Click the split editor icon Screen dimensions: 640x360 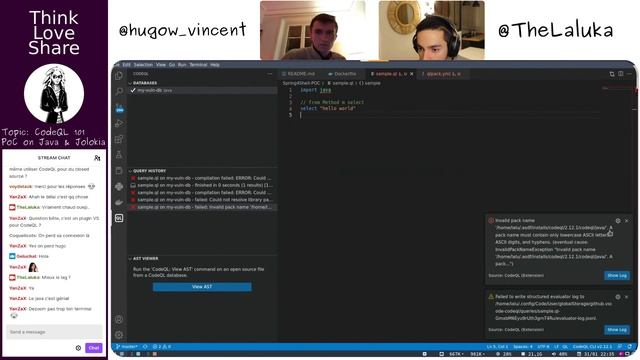coord(620,74)
